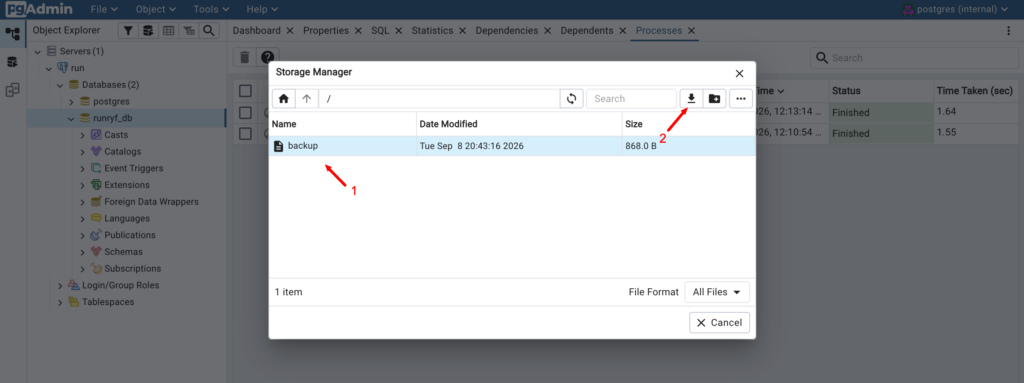Tick the select-all processes header checkbox
The width and height of the screenshot is (1024, 383).
245,91
